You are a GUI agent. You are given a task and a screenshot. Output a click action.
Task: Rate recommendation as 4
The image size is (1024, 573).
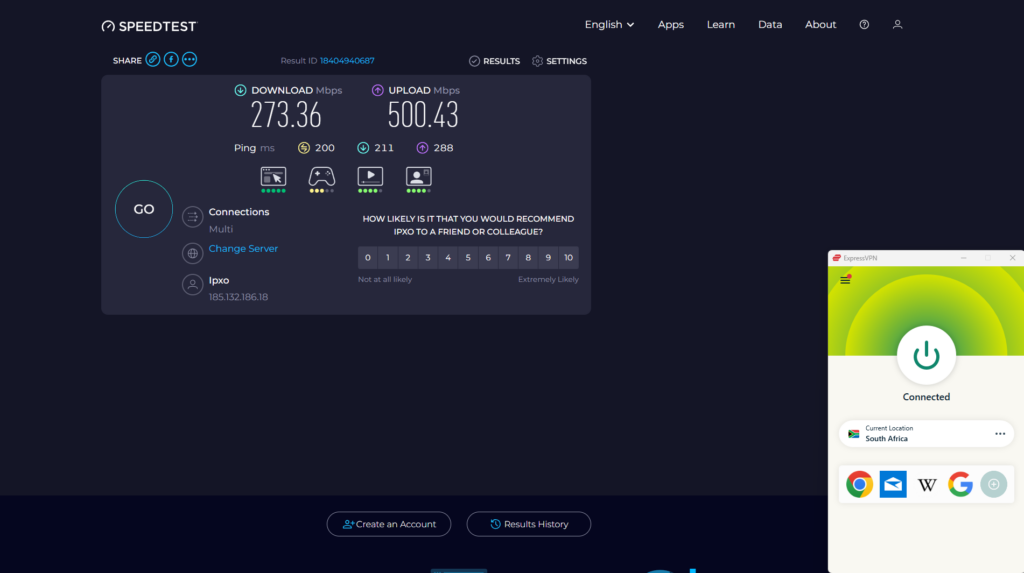[448, 258]
